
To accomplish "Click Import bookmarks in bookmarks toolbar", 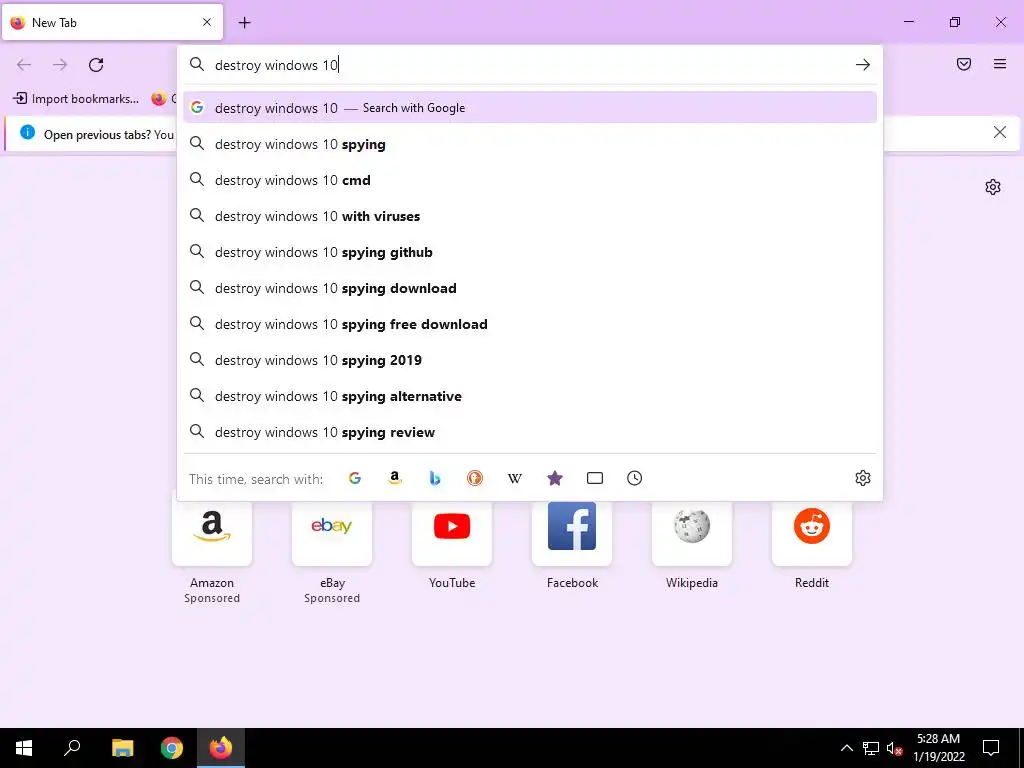I will click(76, 99).
